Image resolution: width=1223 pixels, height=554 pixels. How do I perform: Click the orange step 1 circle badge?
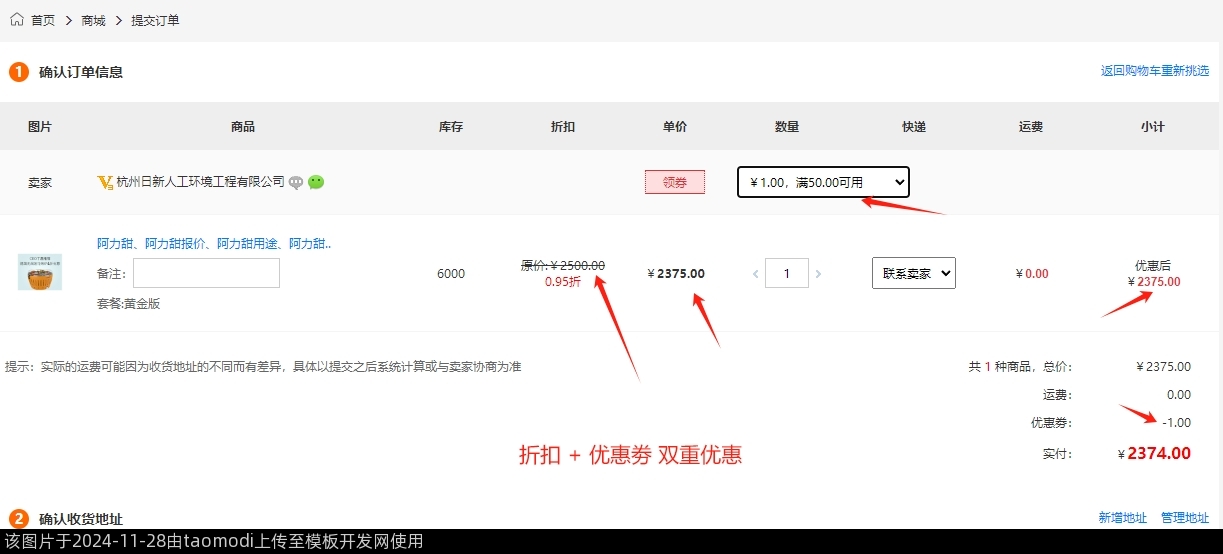point(19,72)
